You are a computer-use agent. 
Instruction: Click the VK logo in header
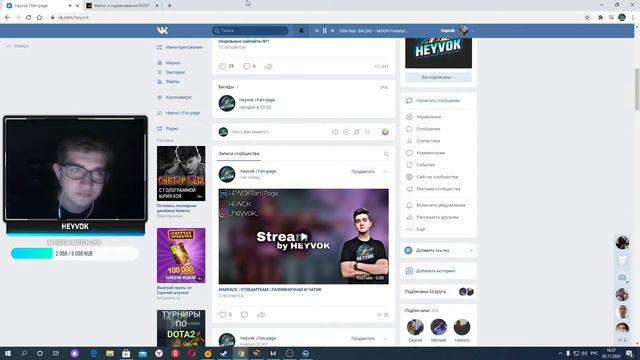point(162,30)
